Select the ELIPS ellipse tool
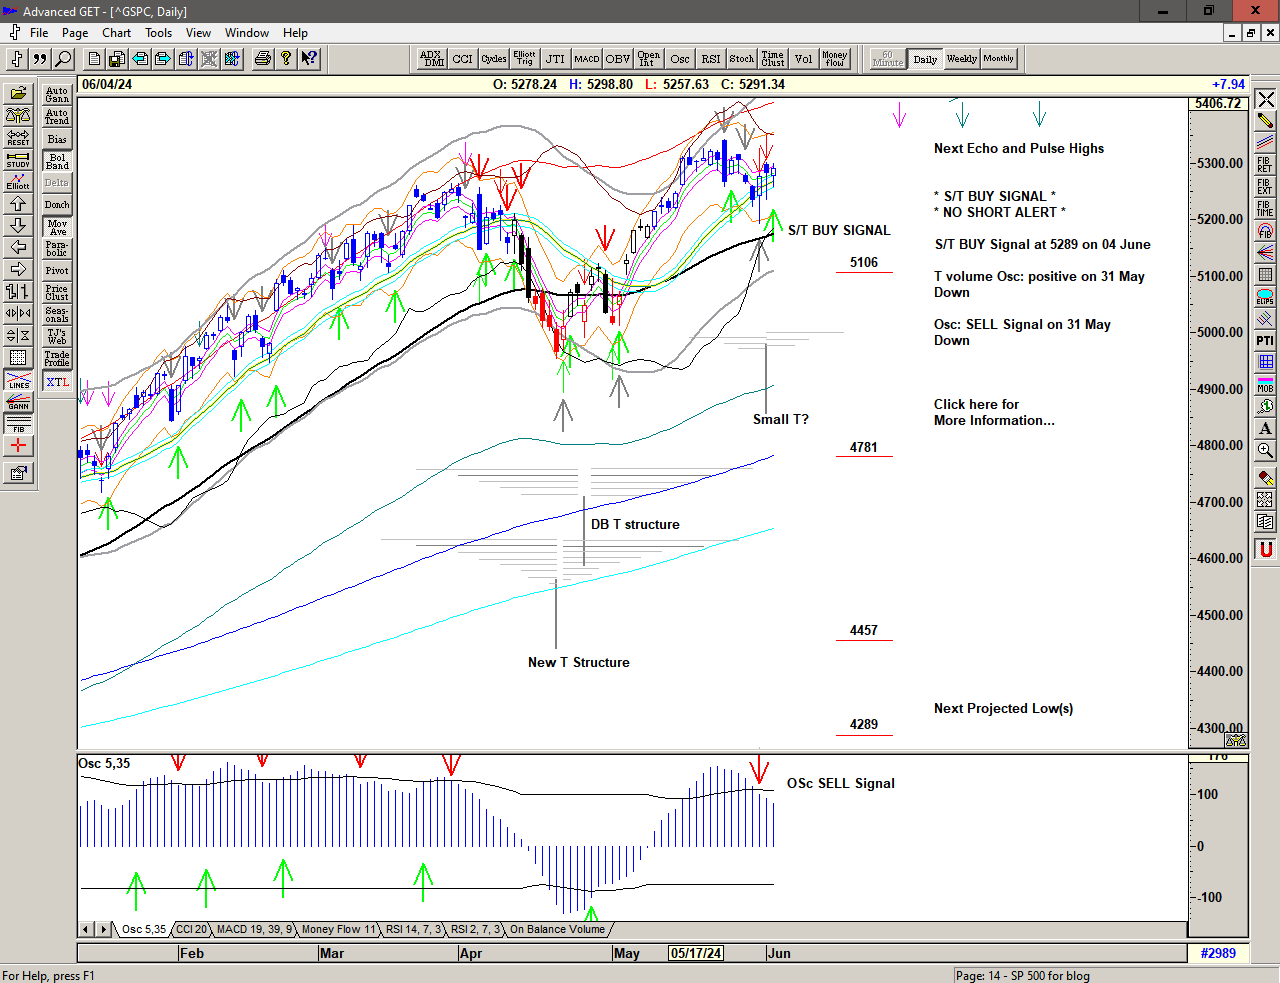Viewport: 1280px width, 983px height. click(1265, 297)
